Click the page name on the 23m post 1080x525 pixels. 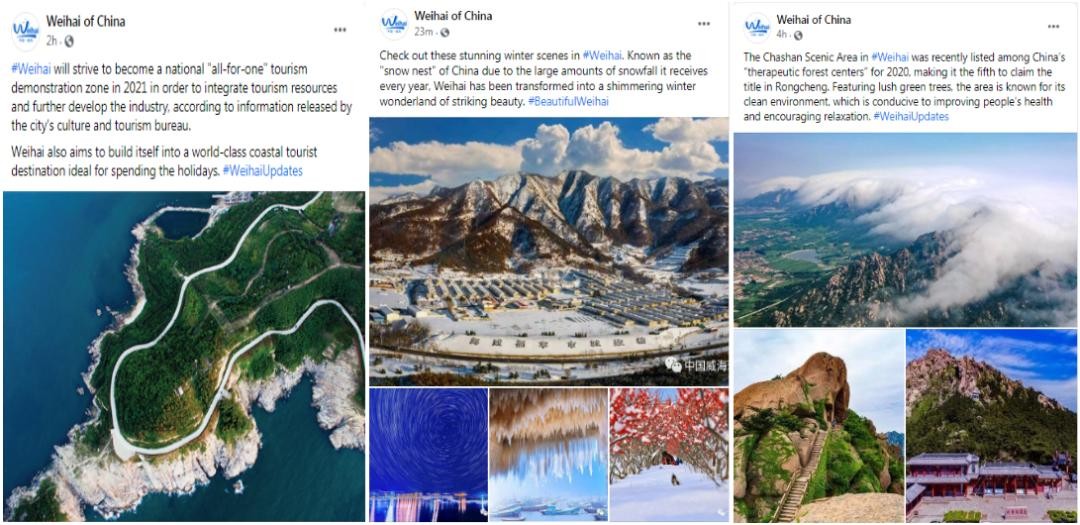[x=453, y=16]
